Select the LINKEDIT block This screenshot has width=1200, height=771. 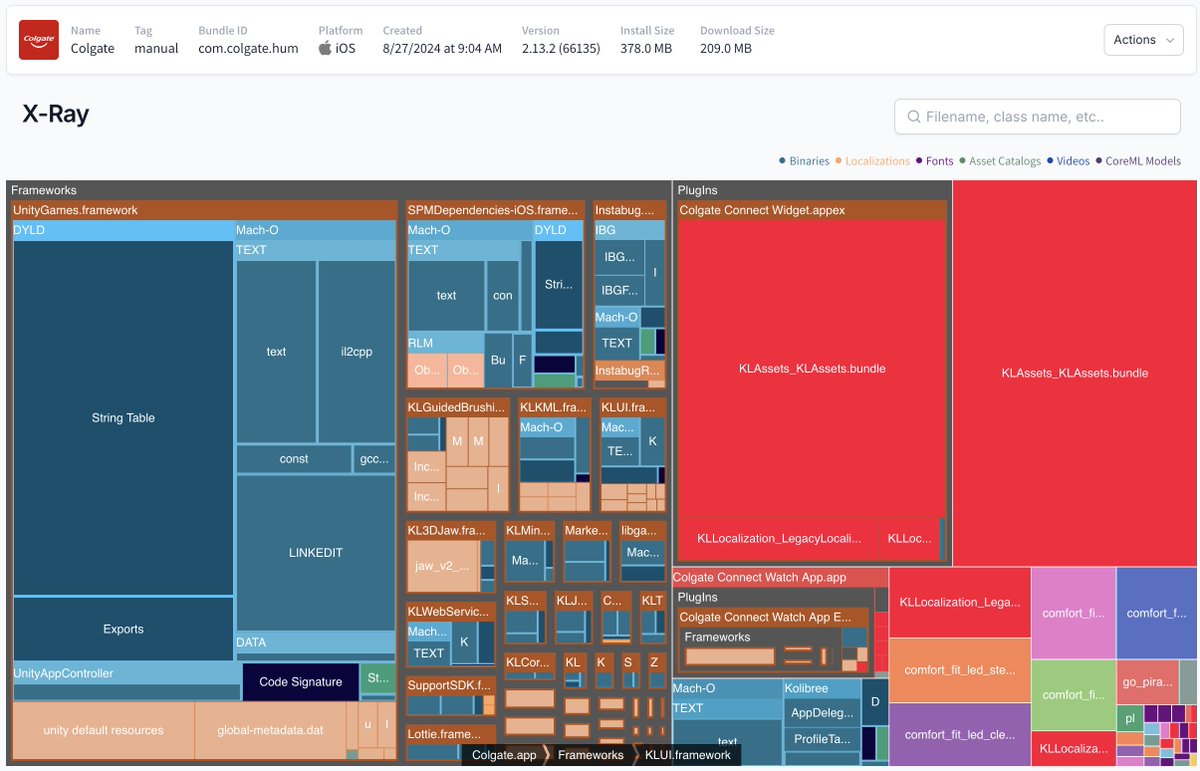[315, 553]
